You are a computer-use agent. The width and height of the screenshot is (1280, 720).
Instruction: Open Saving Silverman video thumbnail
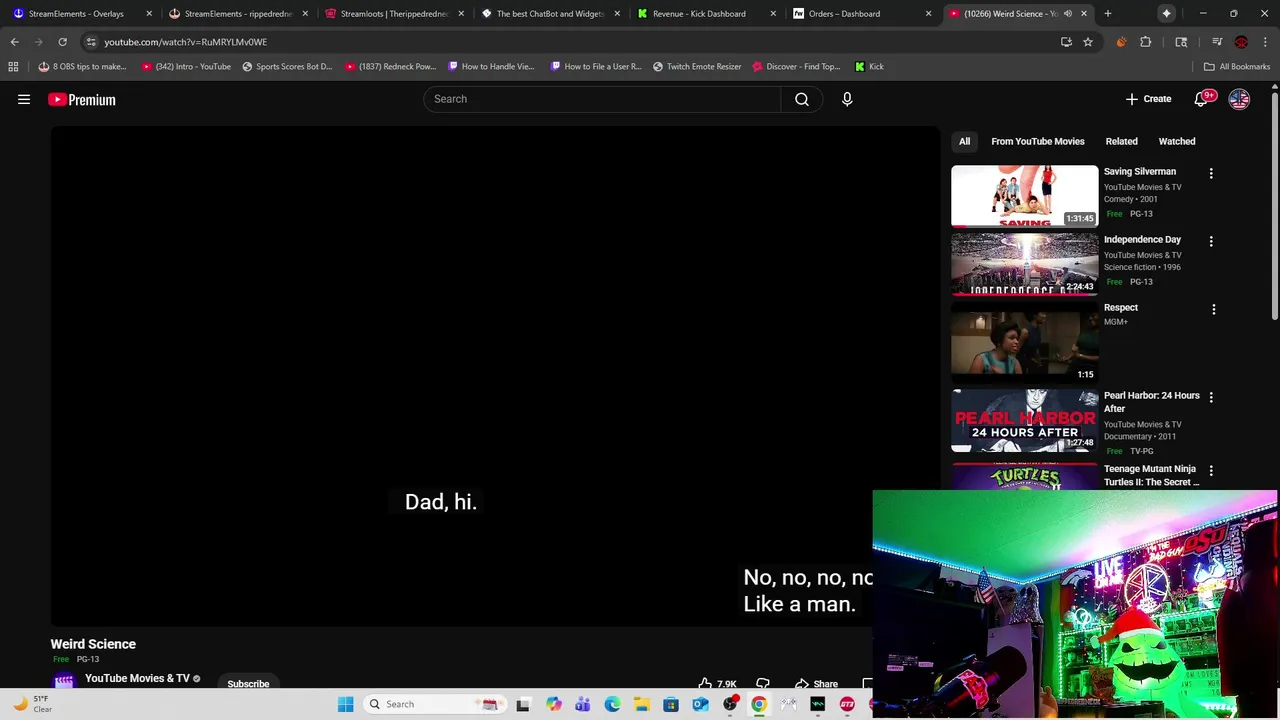click(x=1024, y=196)
